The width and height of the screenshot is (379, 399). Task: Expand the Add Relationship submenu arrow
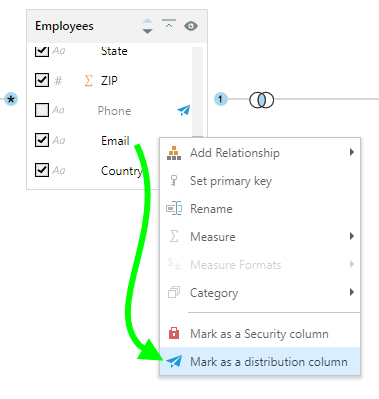pyautogui.click(x=352, y=152)
